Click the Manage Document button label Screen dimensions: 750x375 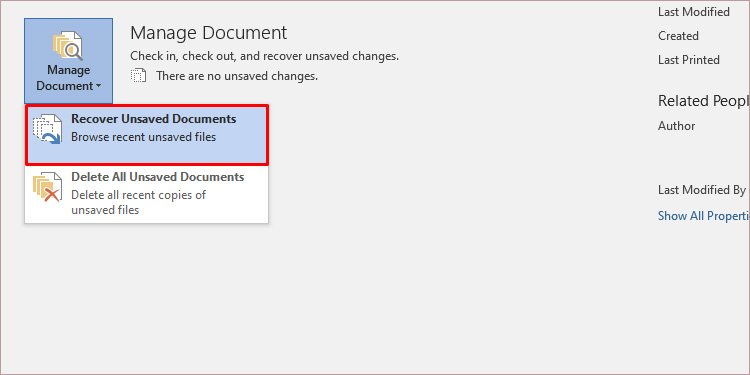pos(68,78)
